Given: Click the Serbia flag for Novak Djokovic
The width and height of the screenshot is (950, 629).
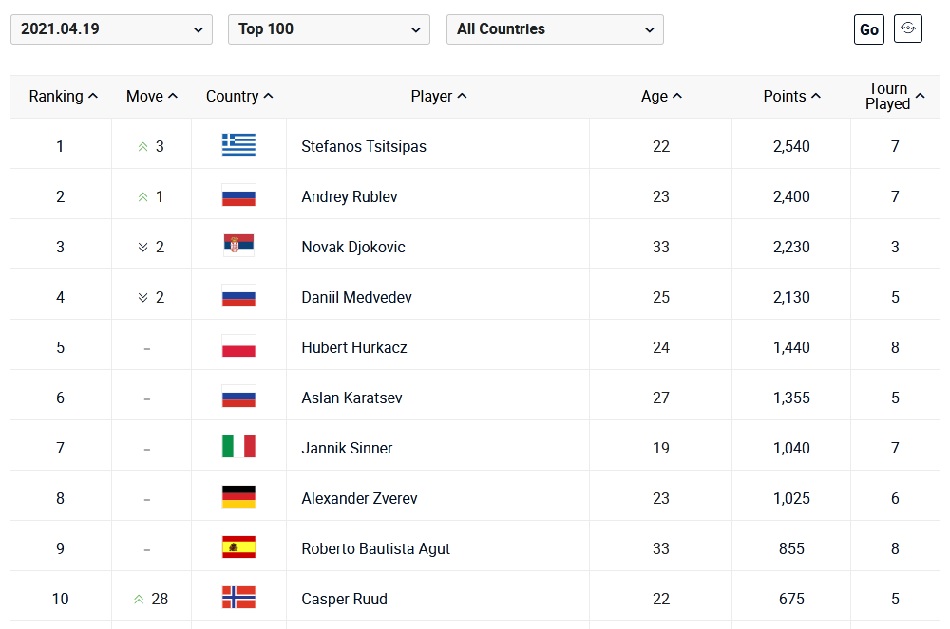Looking at the screenshot, I should pos(239,244).
